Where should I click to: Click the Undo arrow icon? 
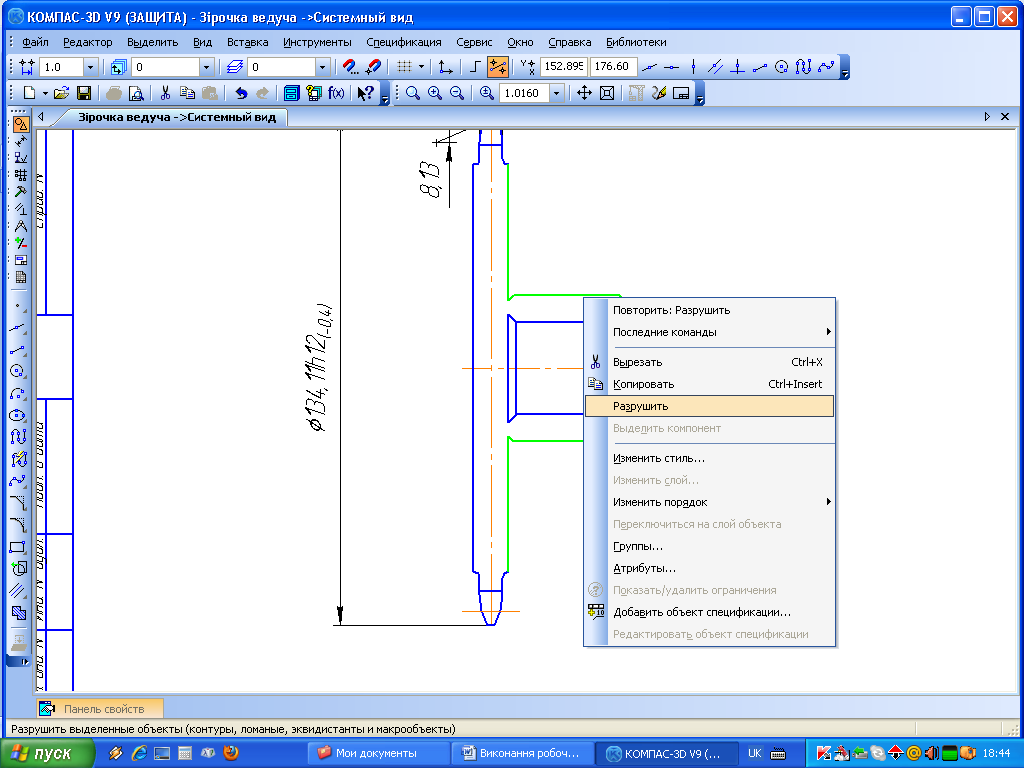(x=240, y=93)
